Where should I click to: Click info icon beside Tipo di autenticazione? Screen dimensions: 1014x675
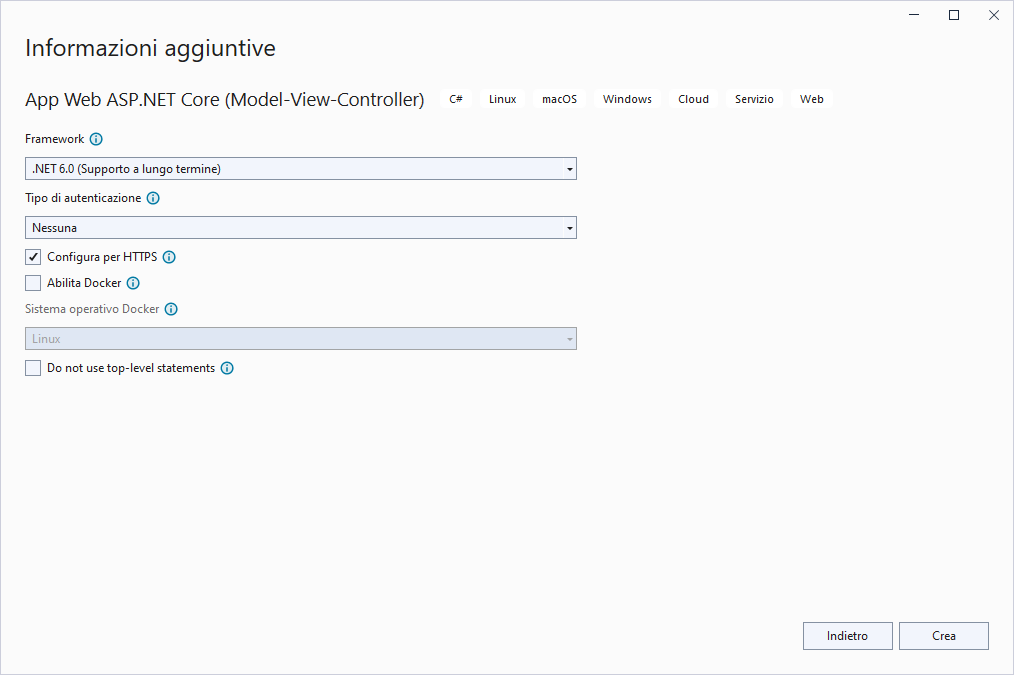click(153, 198)
